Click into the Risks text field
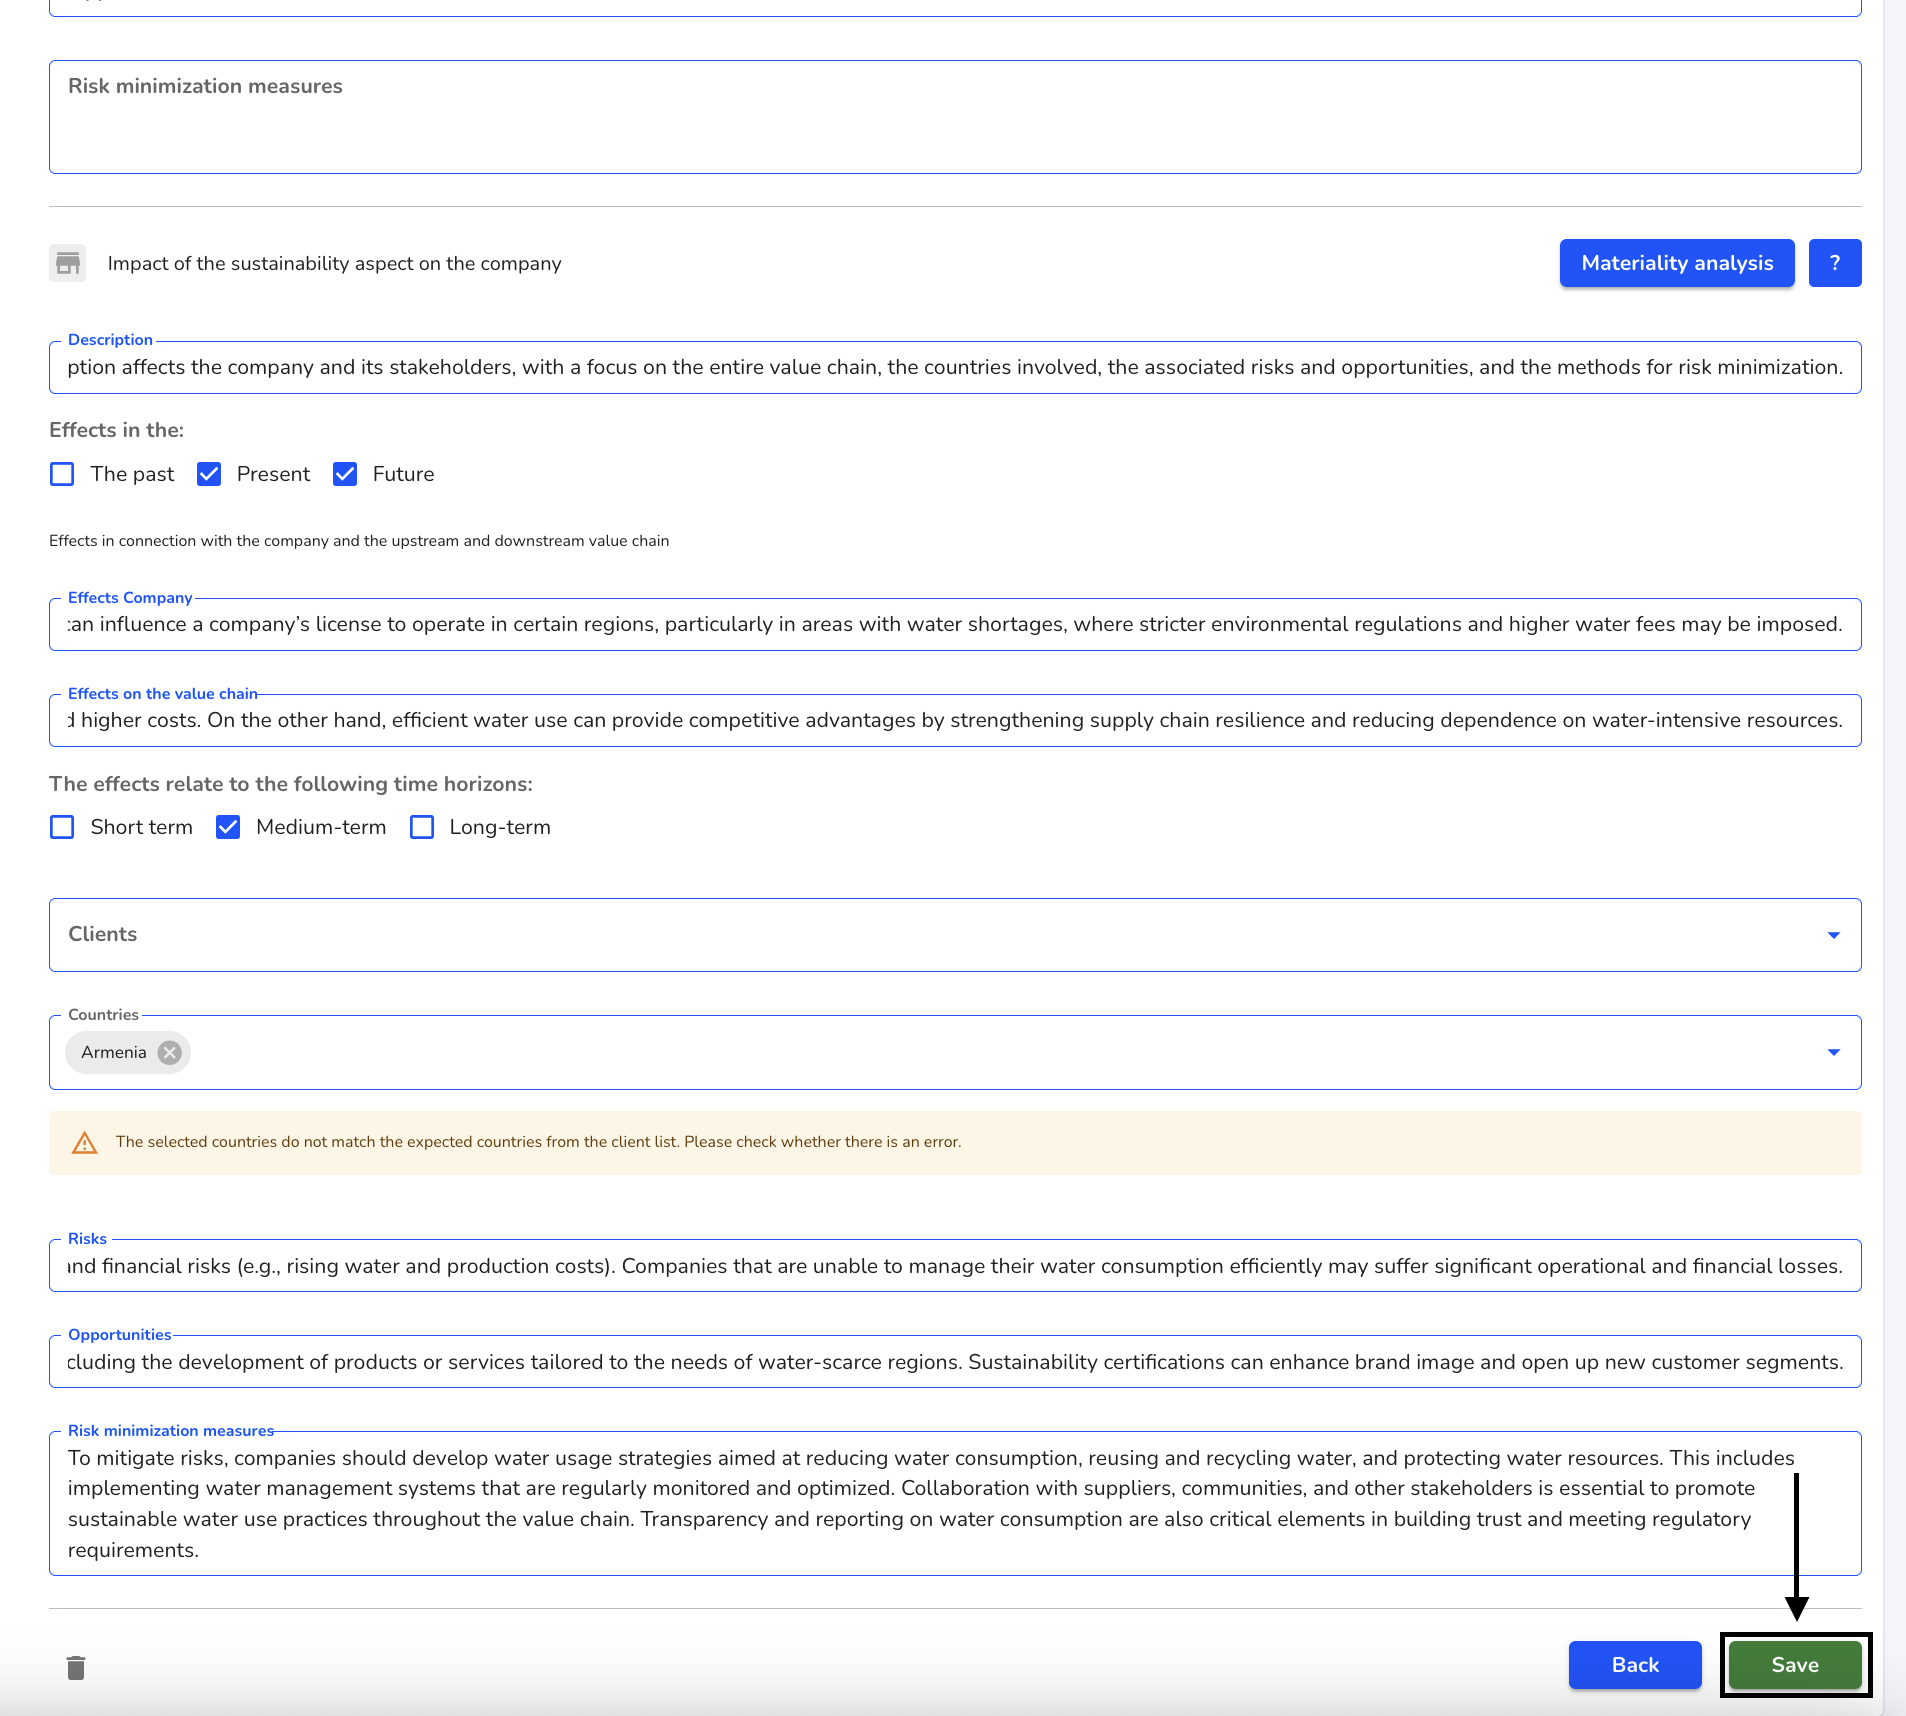1906x1716 pixels. coord(955,1266)
